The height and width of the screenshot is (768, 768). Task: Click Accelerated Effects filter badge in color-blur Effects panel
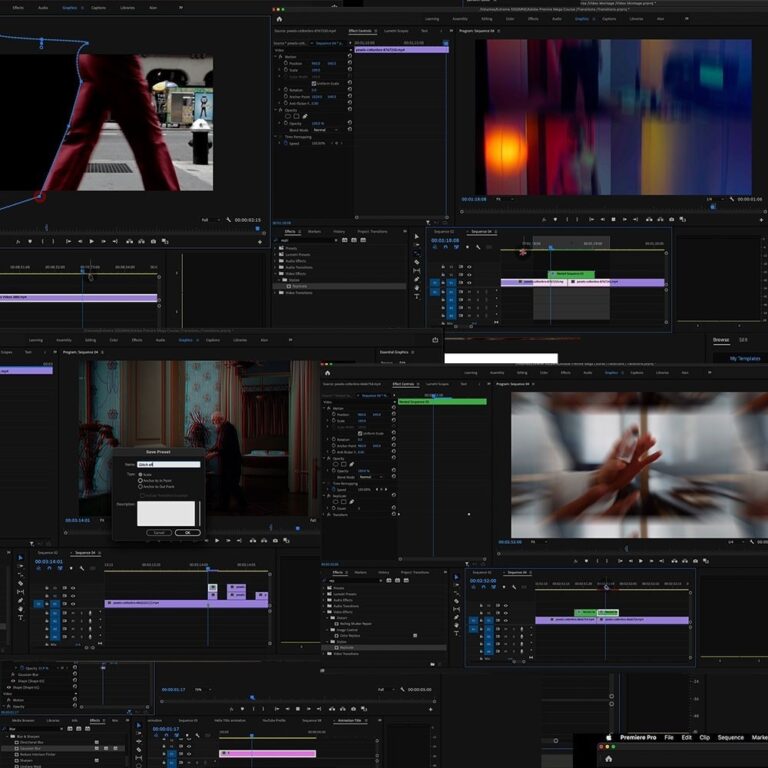pyautogui.click(x=345, y=240)
